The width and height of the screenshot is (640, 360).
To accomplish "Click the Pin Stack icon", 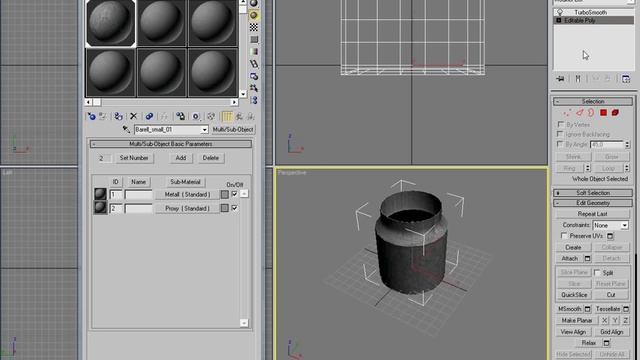I will point(560,78).
